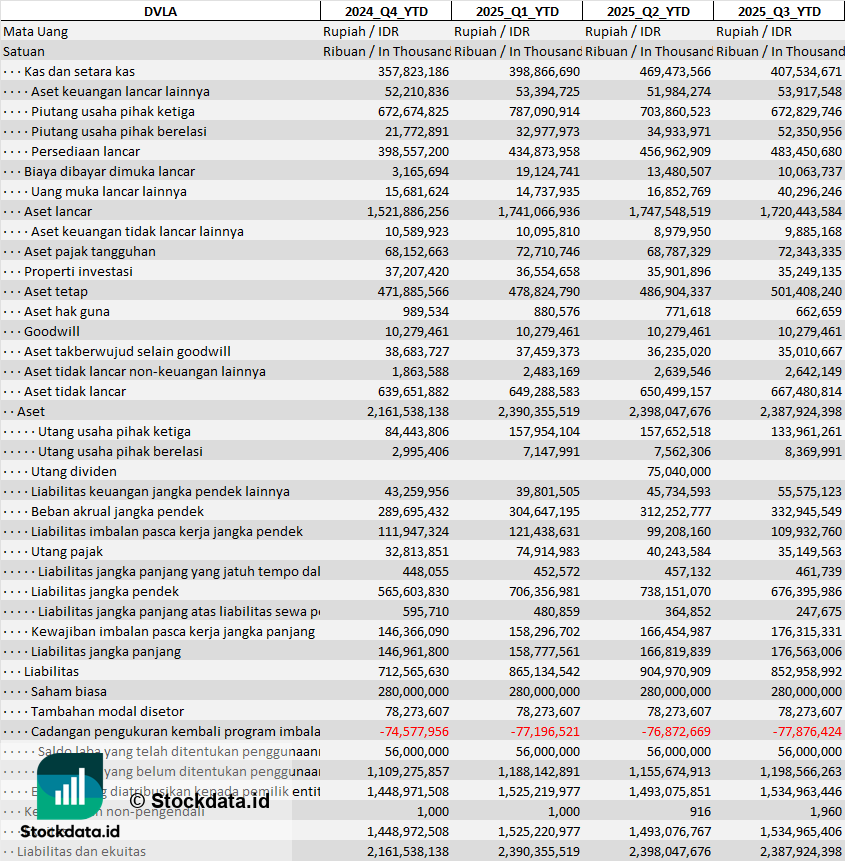Select Piutang usaha pihak berelasi label
This screenshot has height=861, width=845.
click(x=119, y=132)
